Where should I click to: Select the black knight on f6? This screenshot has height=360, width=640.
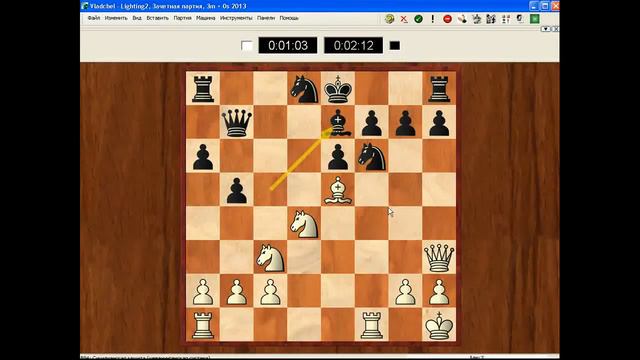[x=371, y=156]
